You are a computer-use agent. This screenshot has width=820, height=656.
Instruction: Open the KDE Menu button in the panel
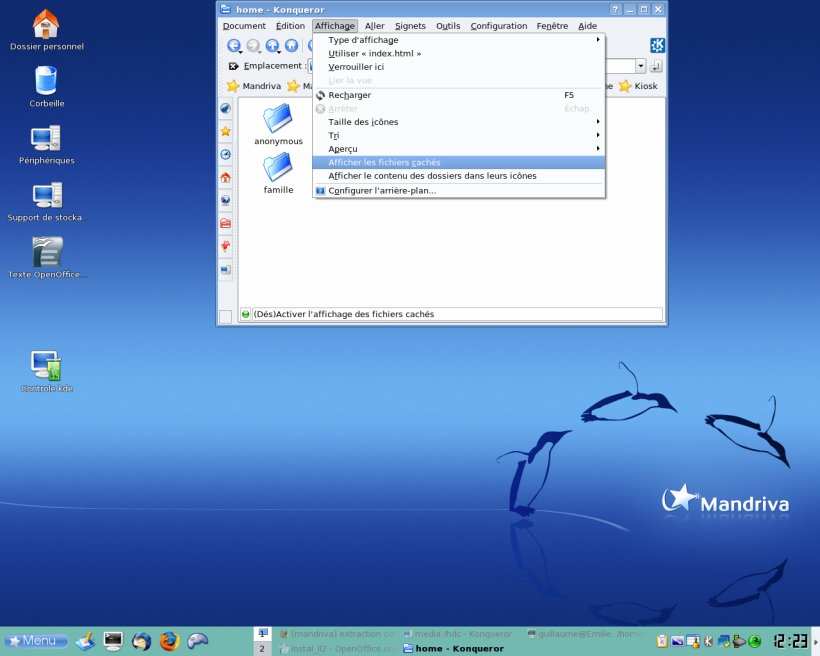tap(36, 641)
